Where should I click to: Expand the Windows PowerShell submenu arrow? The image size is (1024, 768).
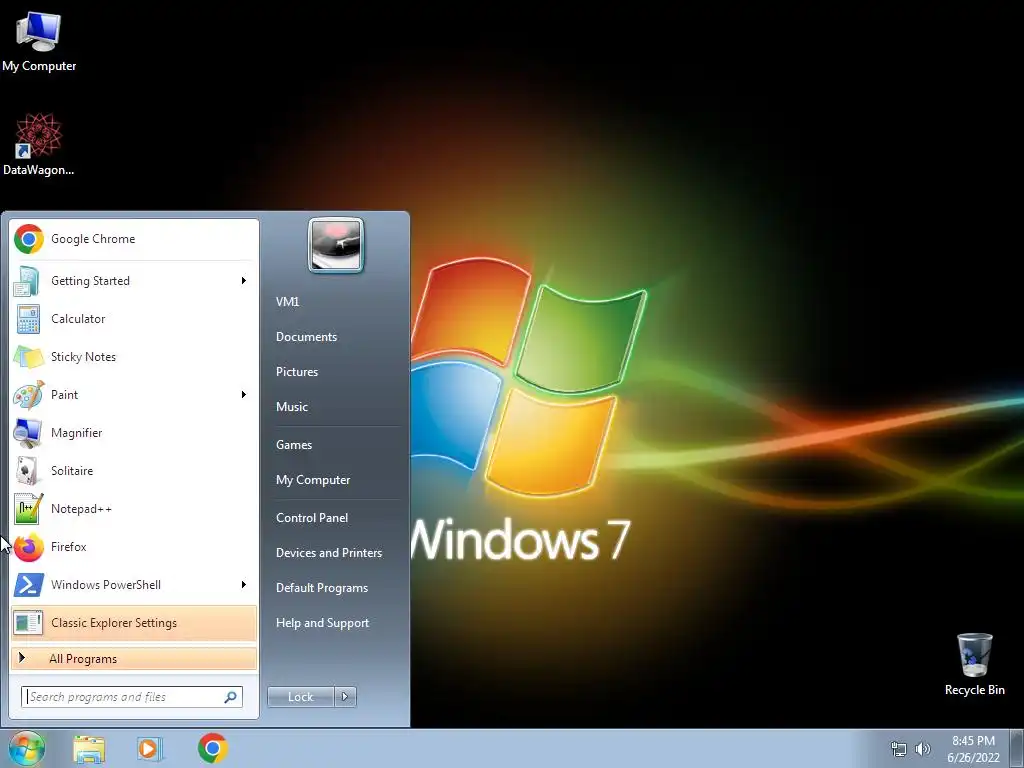click(244, 584)
